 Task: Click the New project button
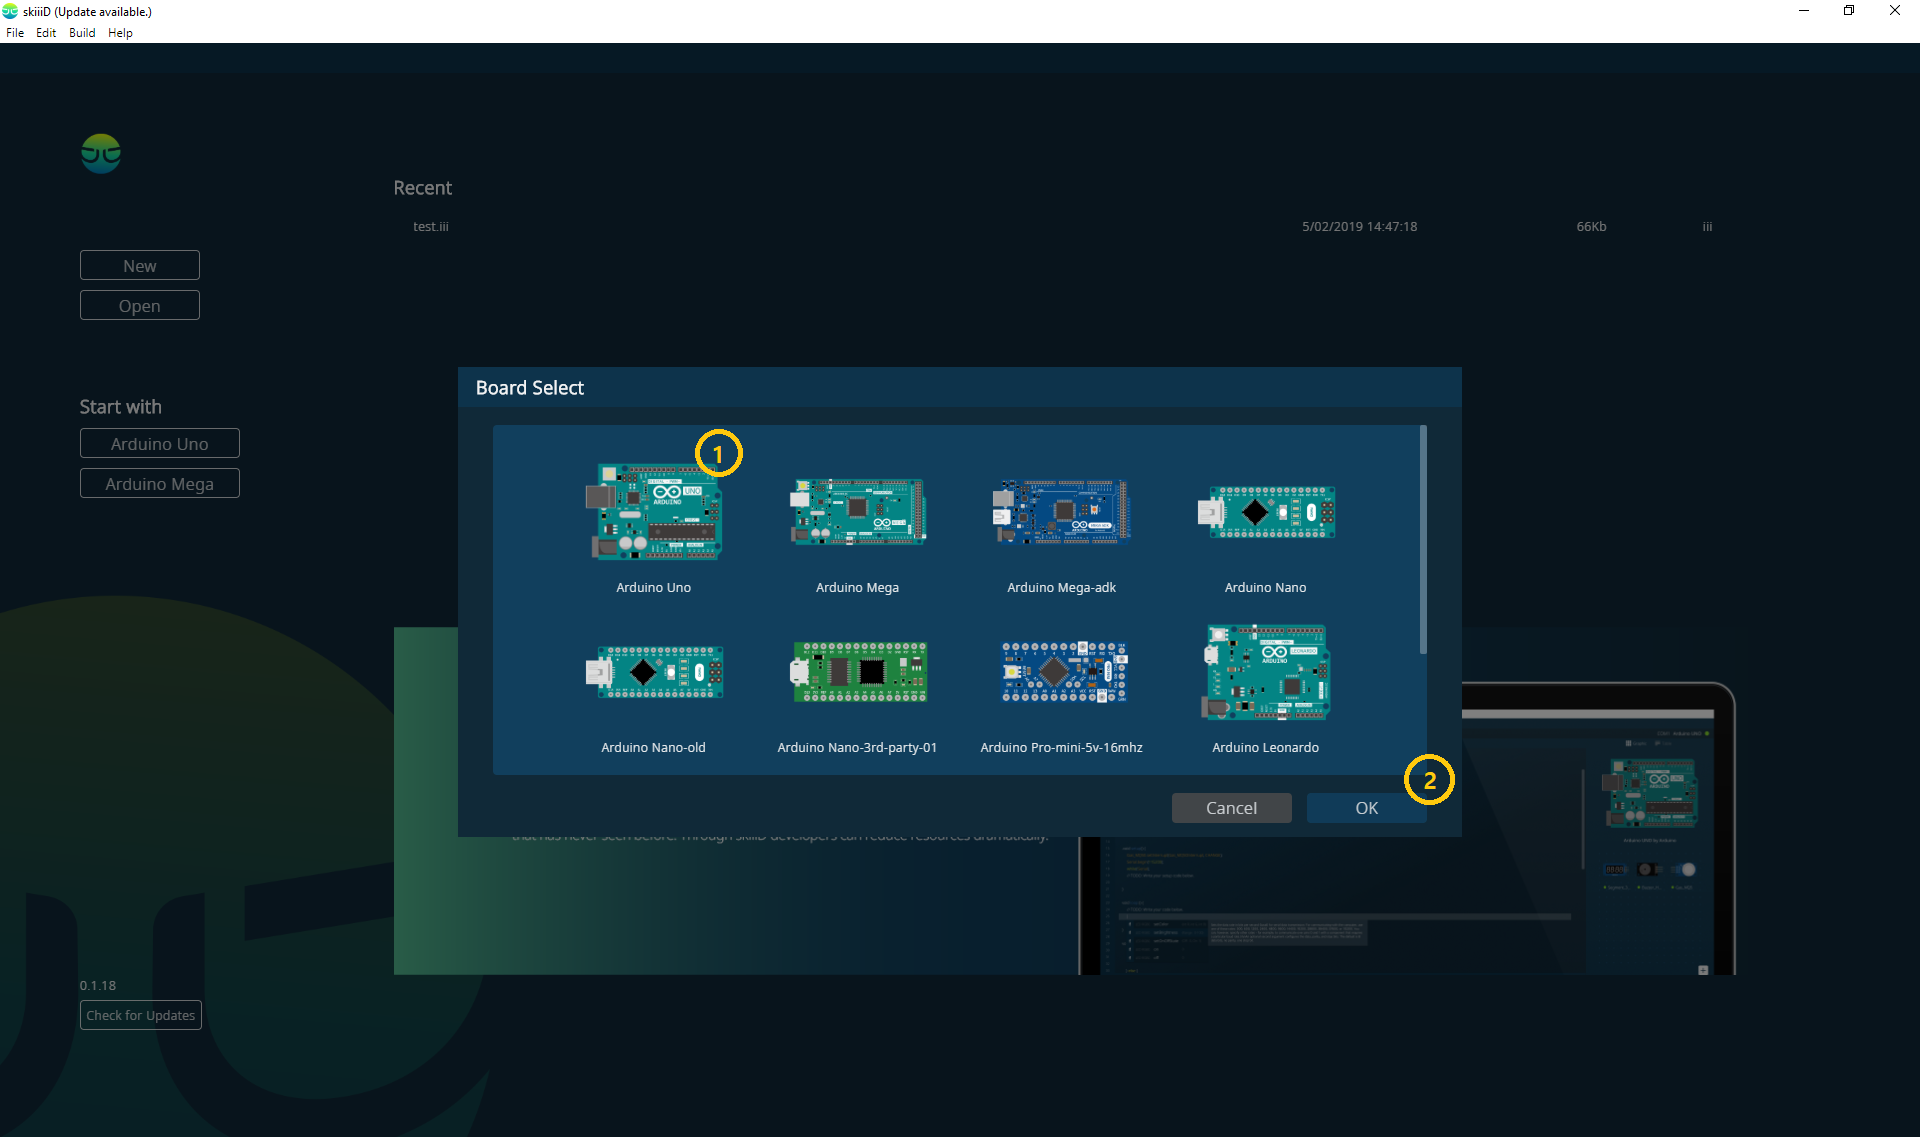coord(140,266)
